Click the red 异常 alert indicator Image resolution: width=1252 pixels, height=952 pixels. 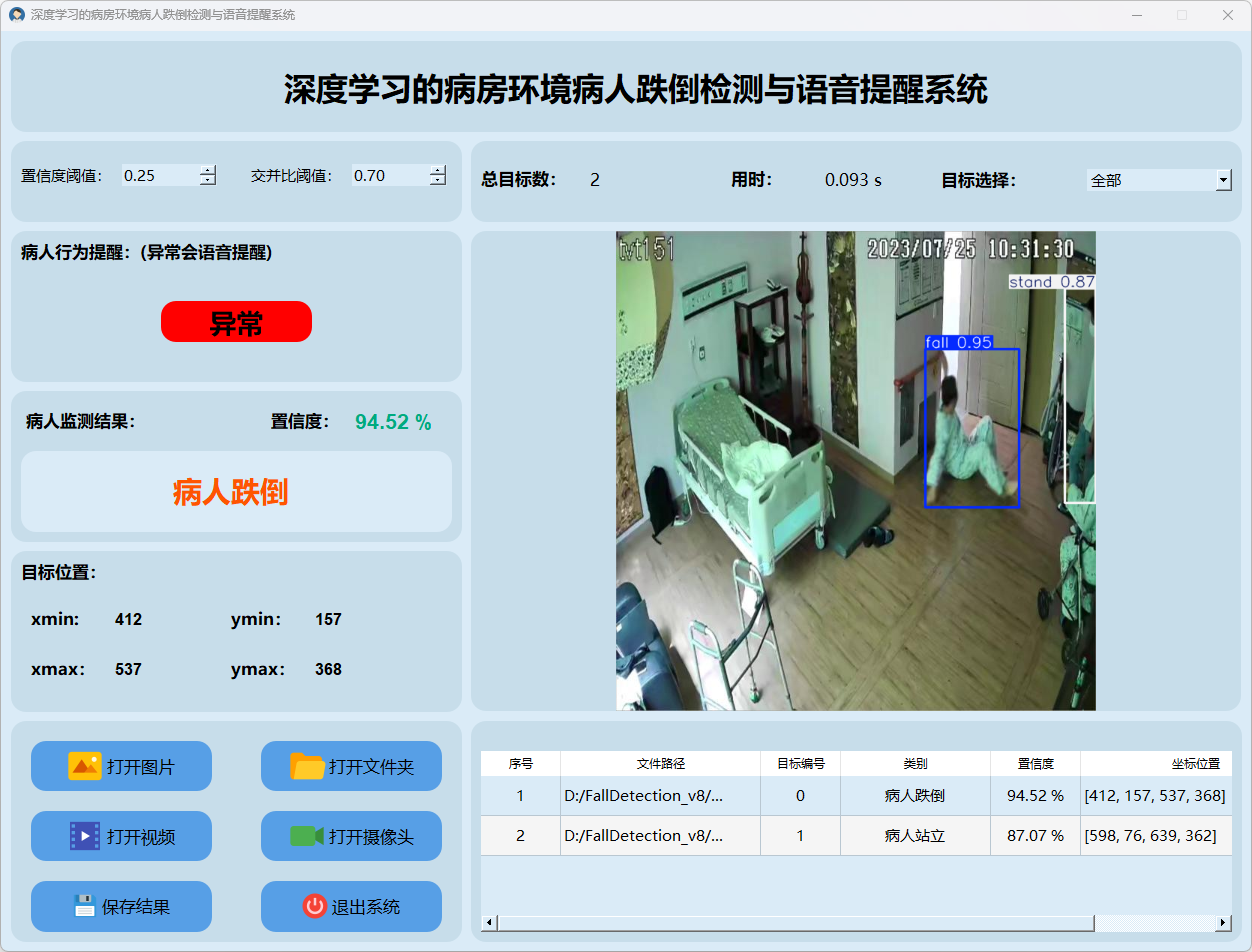click(x=236, y=322)
